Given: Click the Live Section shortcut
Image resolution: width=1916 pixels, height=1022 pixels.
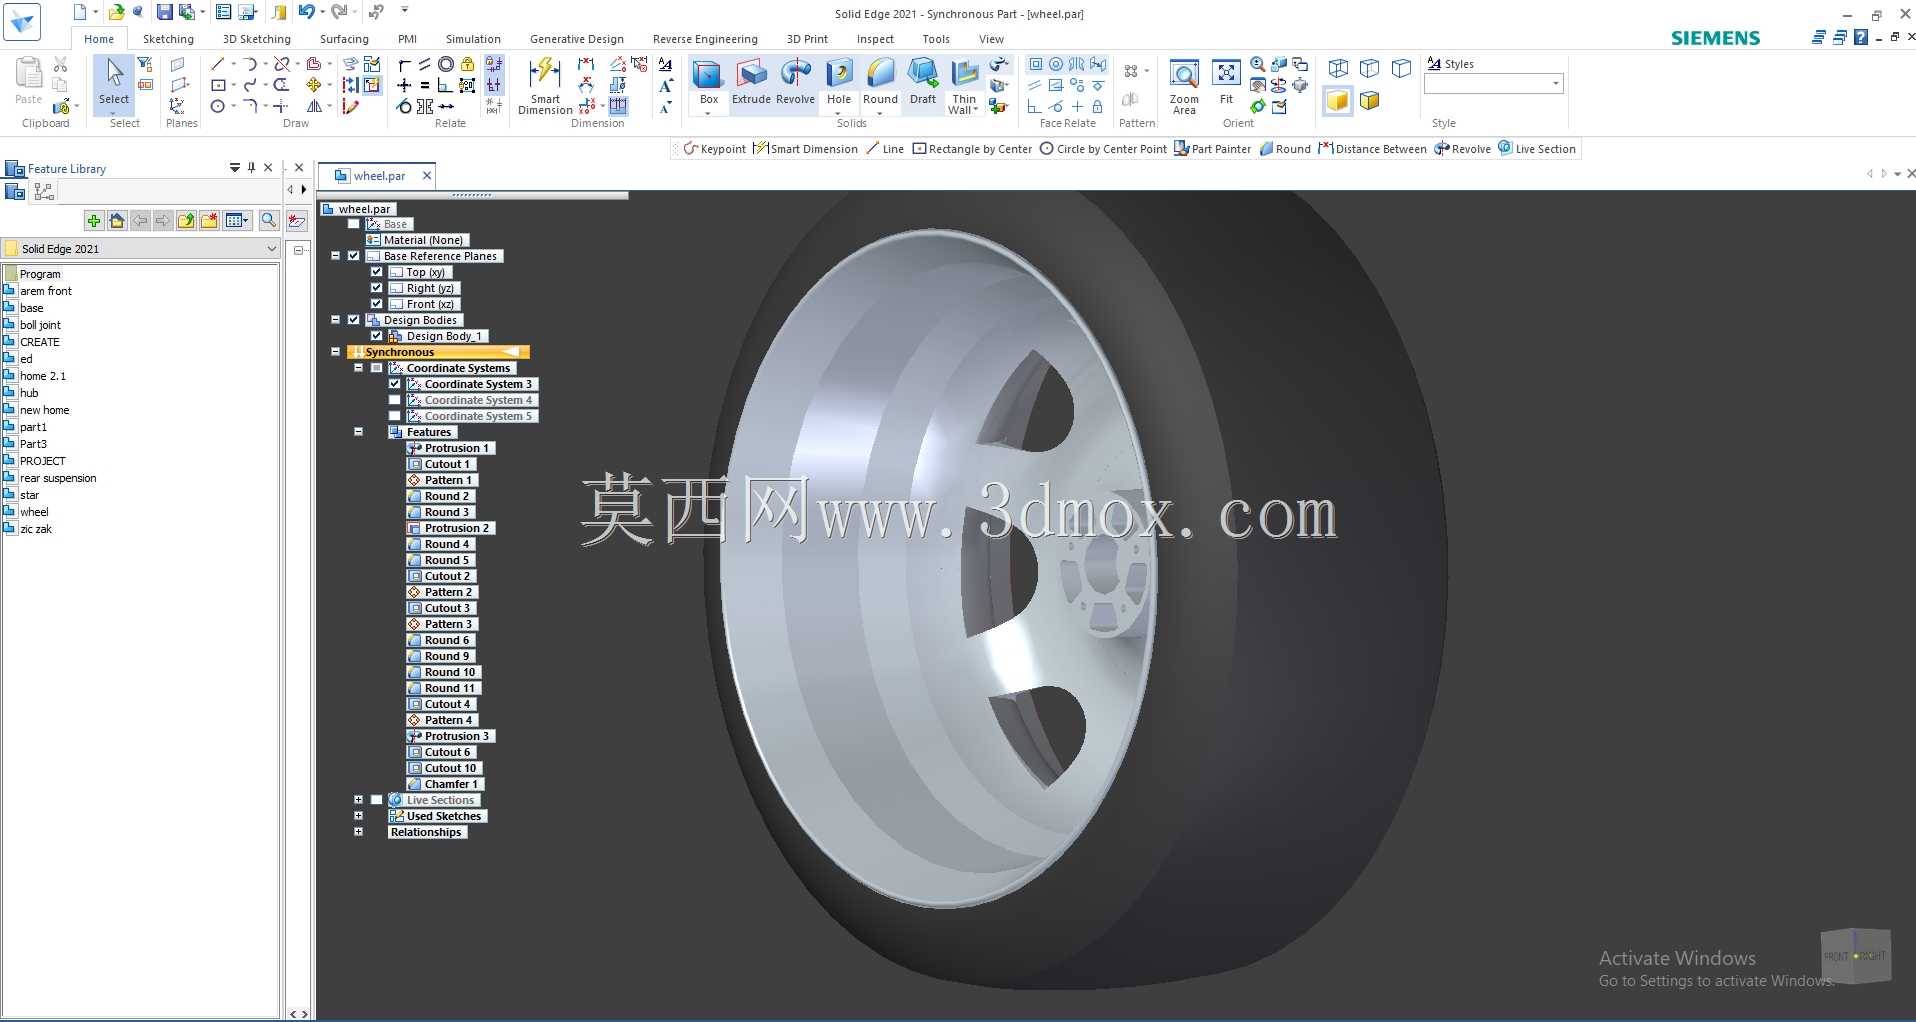Looking at the screenshot, I should pos(1537,149).
